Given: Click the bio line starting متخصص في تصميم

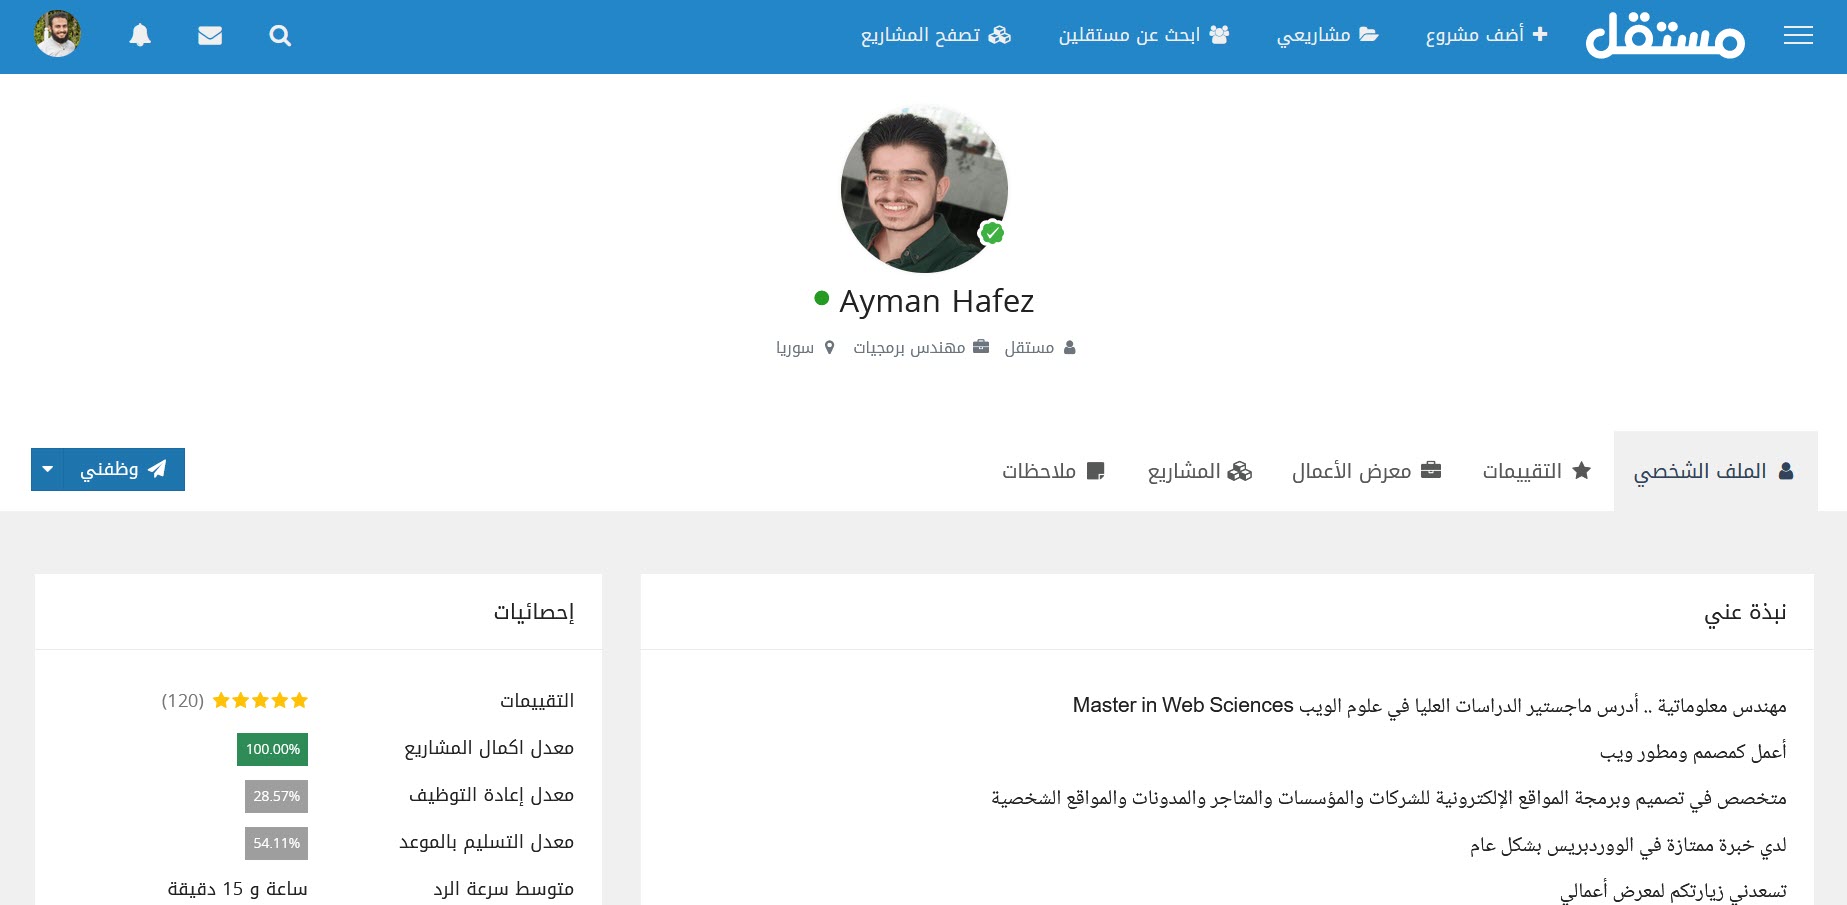Looking at the screenshot, I should [1389, 798].
